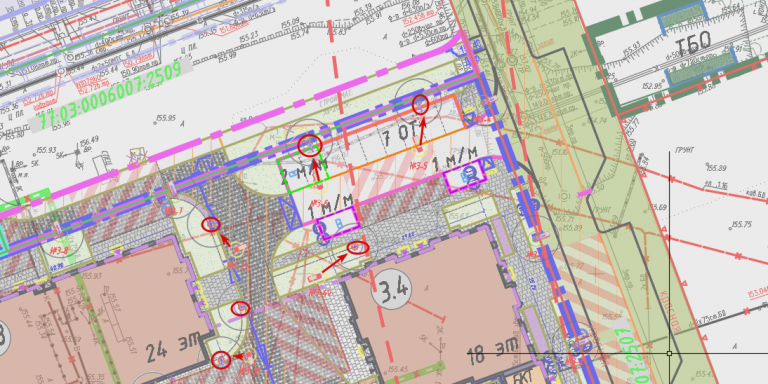Click the elevation mark 155.89
768x384 pixels.
pyautogui.click(x=716, y=168)
